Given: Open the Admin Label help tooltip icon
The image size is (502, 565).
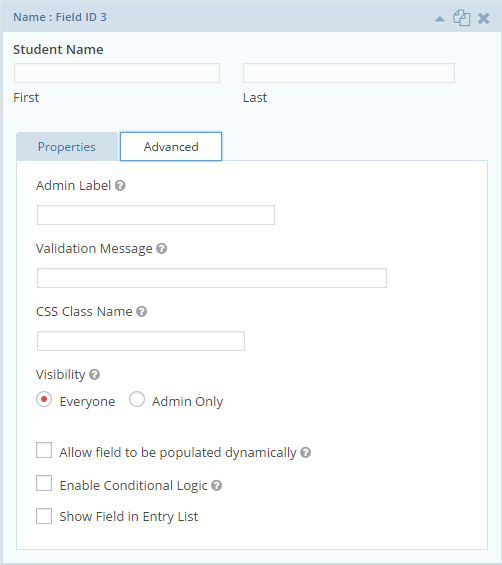Looking at the screenshot, I should click(120, 186).
